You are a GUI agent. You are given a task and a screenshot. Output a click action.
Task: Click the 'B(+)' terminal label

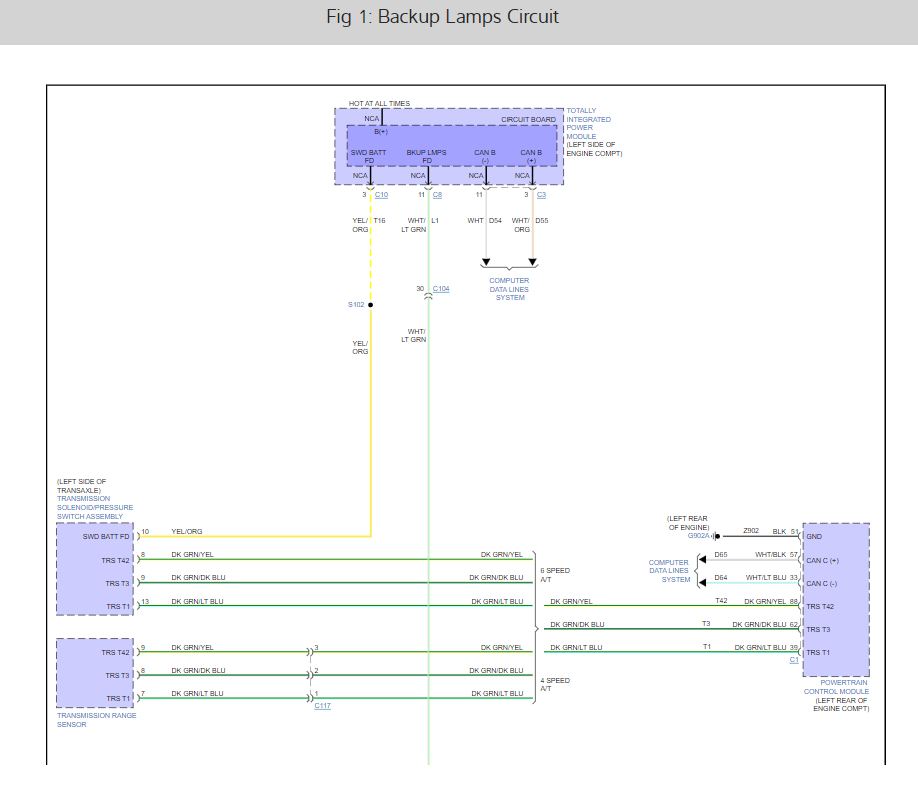pos(381,132)
